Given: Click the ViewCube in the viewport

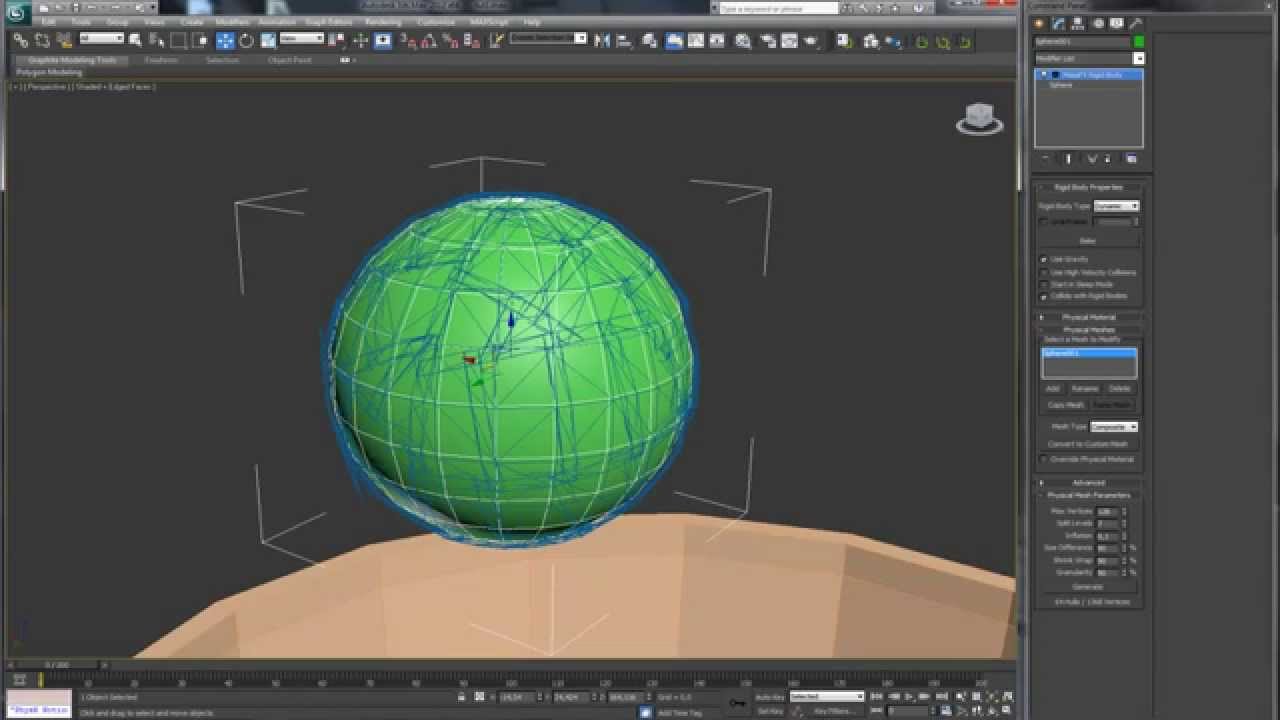Looking at the screenshot, I should pos(979,118).
